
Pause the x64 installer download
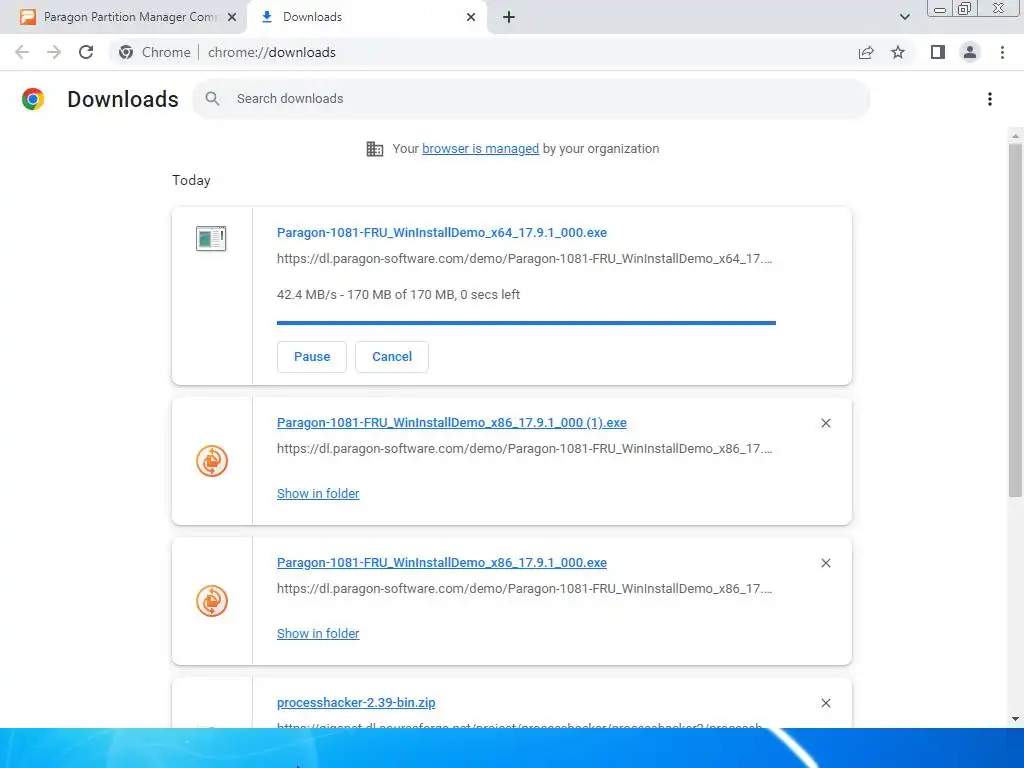tap(312, 357)
